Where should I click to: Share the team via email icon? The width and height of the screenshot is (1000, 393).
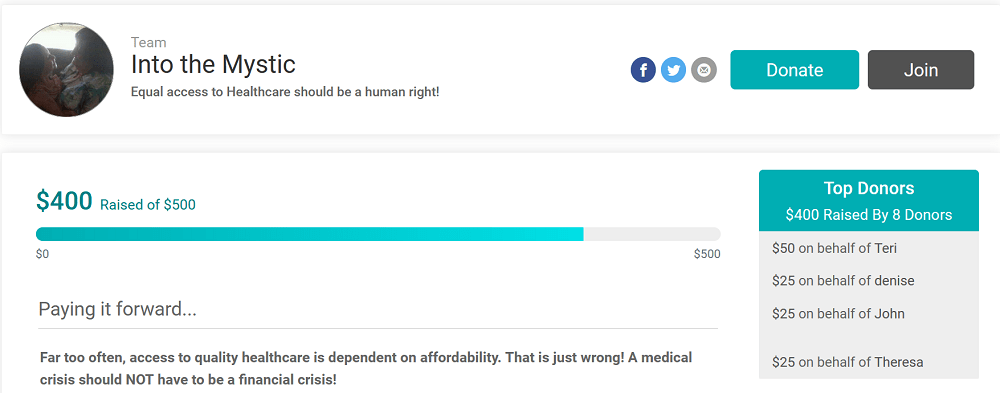(x=703, y=70)
